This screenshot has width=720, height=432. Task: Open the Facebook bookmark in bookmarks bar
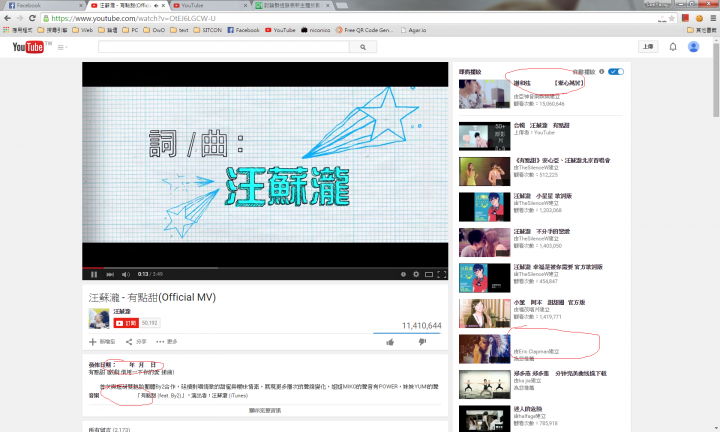pyautogui.click(x=243, y=30)
